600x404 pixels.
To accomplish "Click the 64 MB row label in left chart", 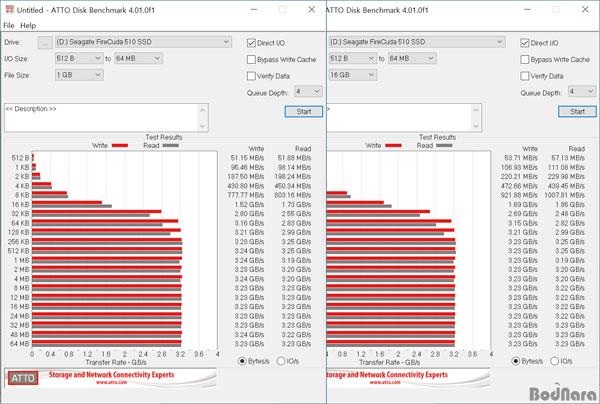I will pos(20,344).
